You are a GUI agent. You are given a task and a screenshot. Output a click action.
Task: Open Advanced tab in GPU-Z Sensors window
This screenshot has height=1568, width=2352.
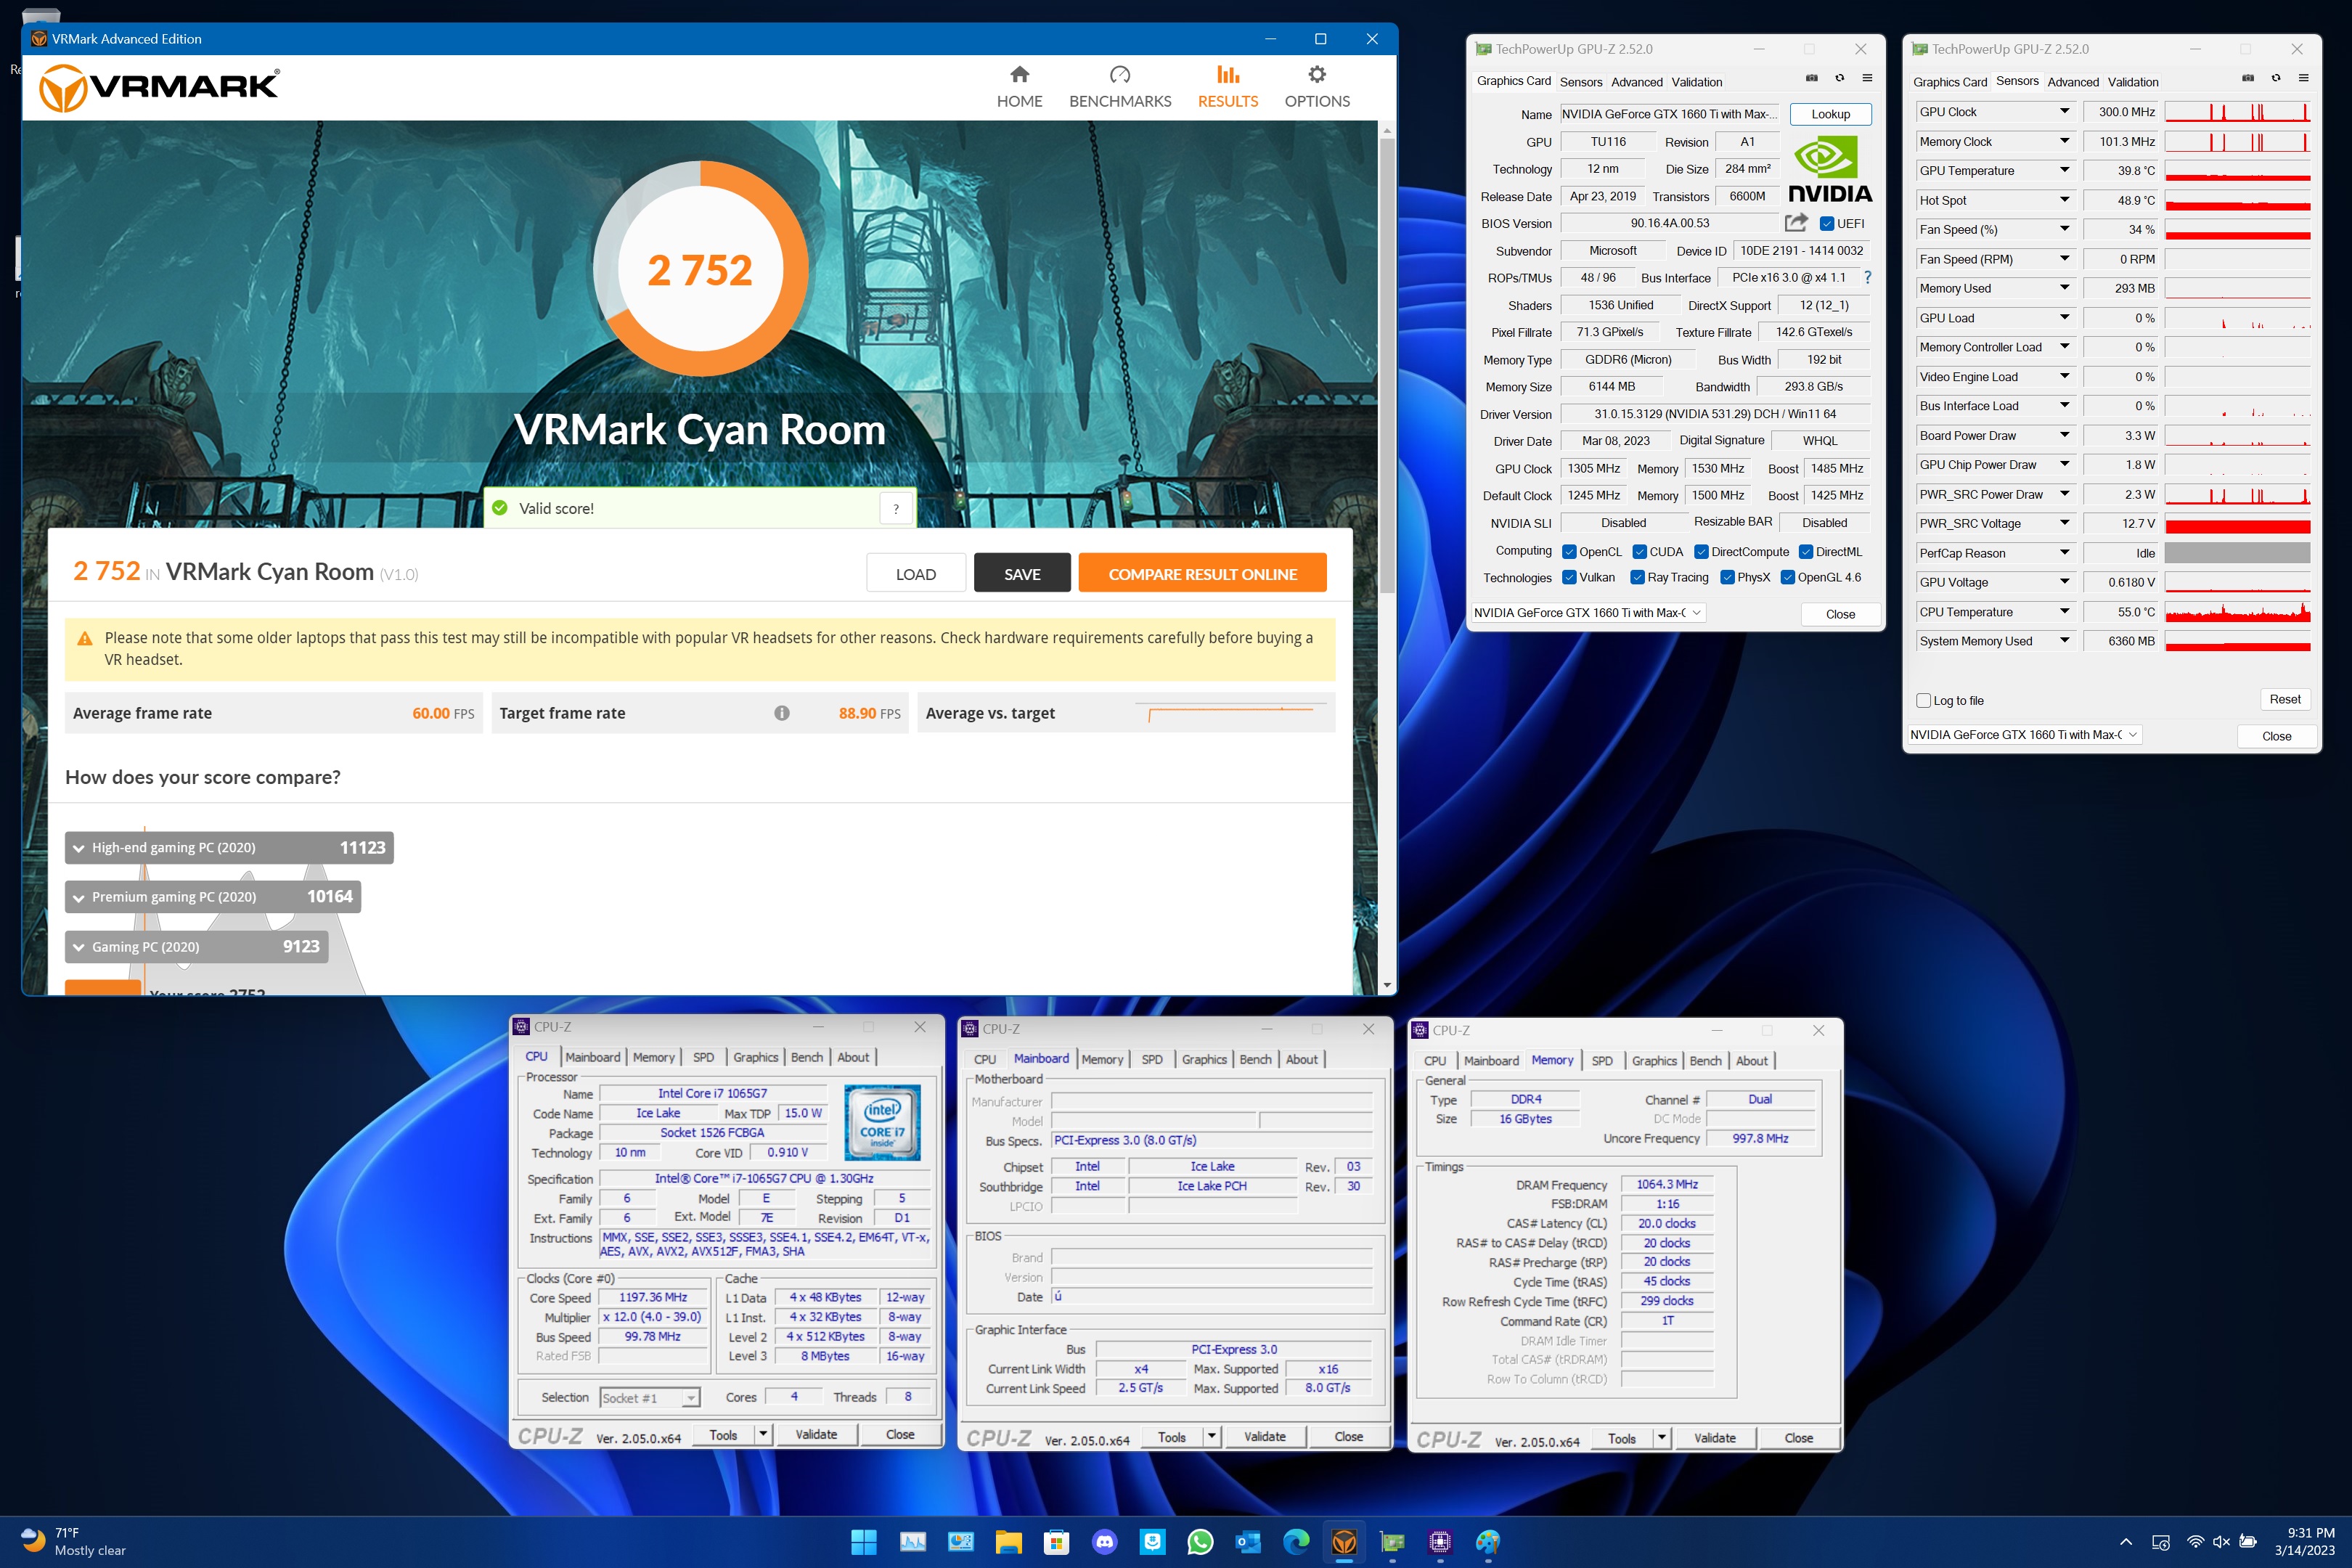[x=2073, y=82]
